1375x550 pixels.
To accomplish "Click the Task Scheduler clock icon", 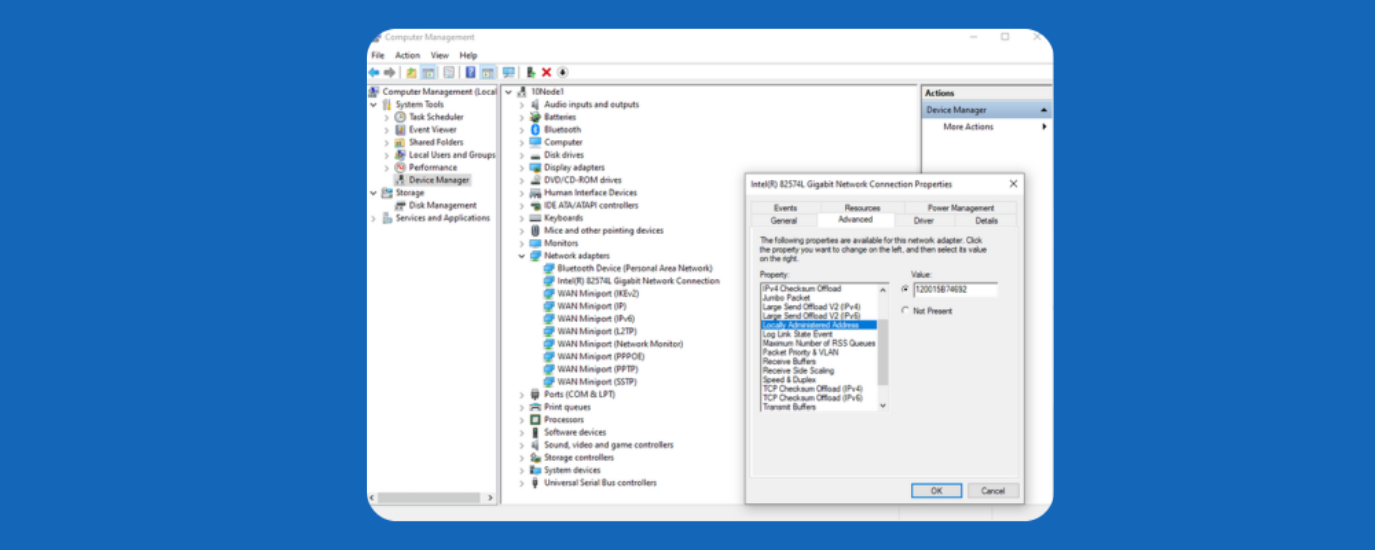I will click(x=400, y=117).
